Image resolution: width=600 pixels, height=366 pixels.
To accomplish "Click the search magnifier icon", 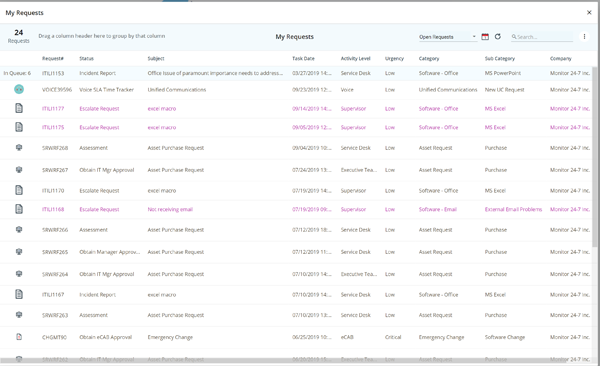I will pyautogui.click(x=514, y=37).
